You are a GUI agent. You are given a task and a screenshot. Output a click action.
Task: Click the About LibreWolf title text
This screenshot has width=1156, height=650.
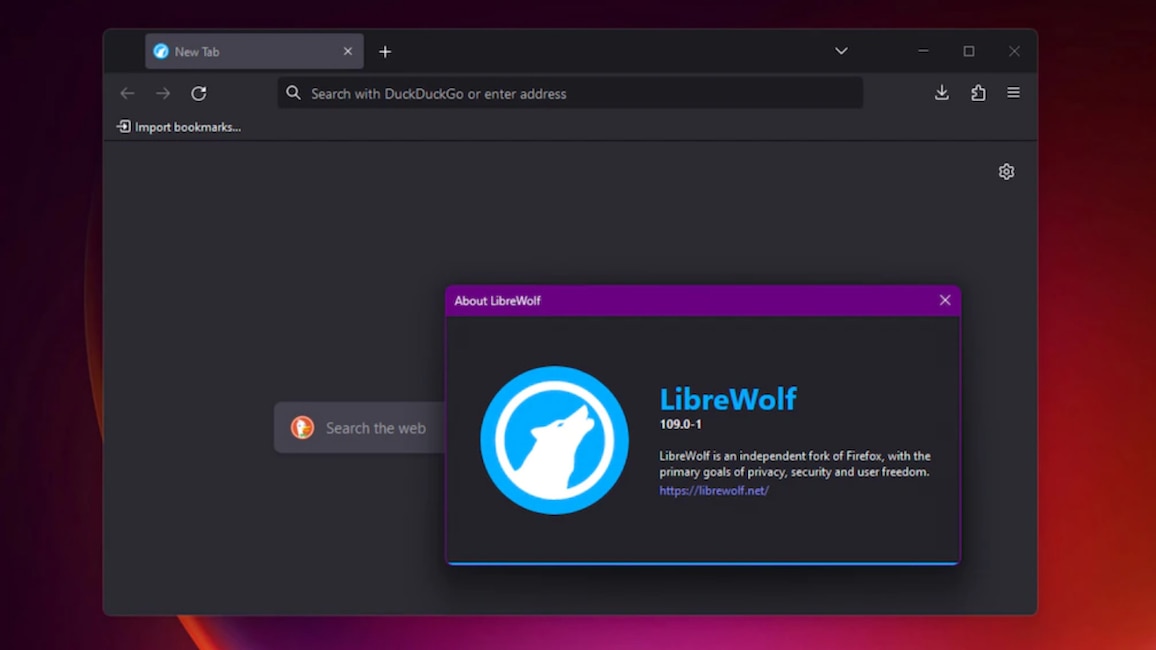tap(498, 301)
